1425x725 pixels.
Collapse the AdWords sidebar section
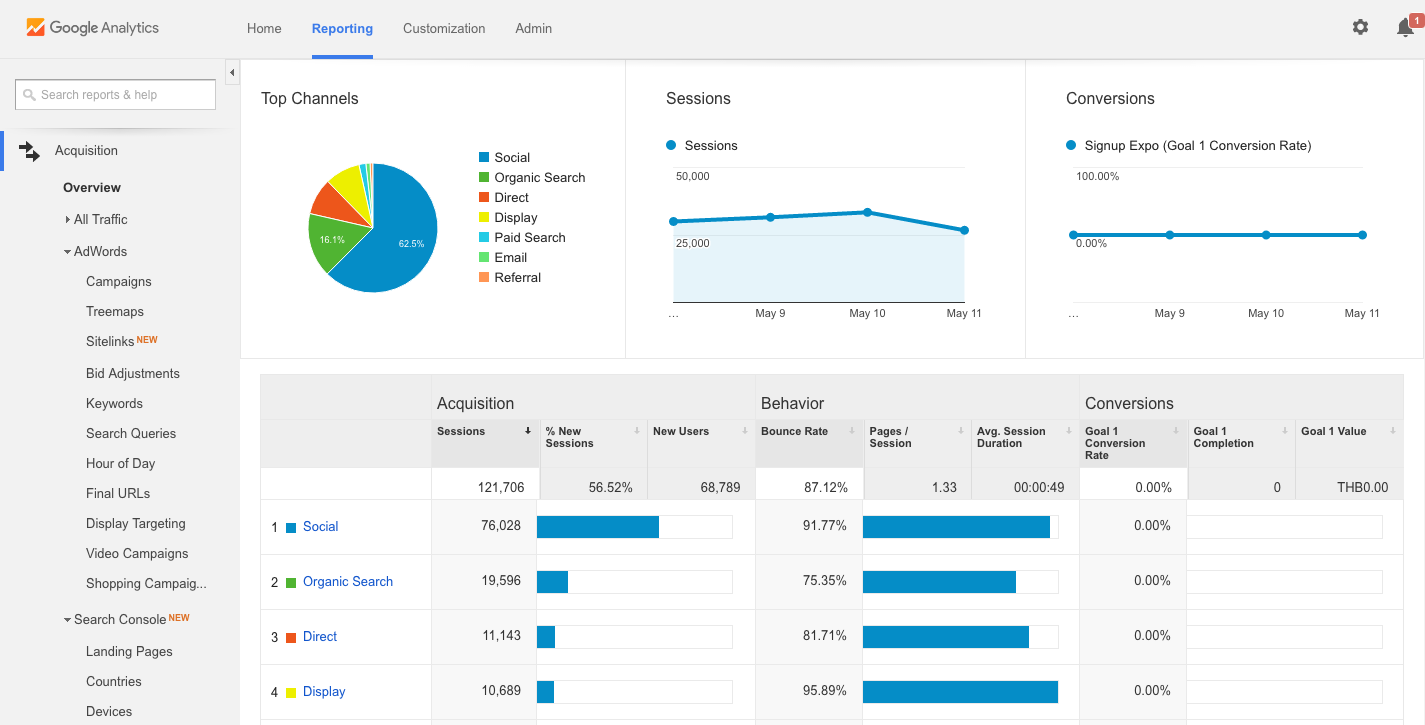pyautogui.click(x=67, y=252)
